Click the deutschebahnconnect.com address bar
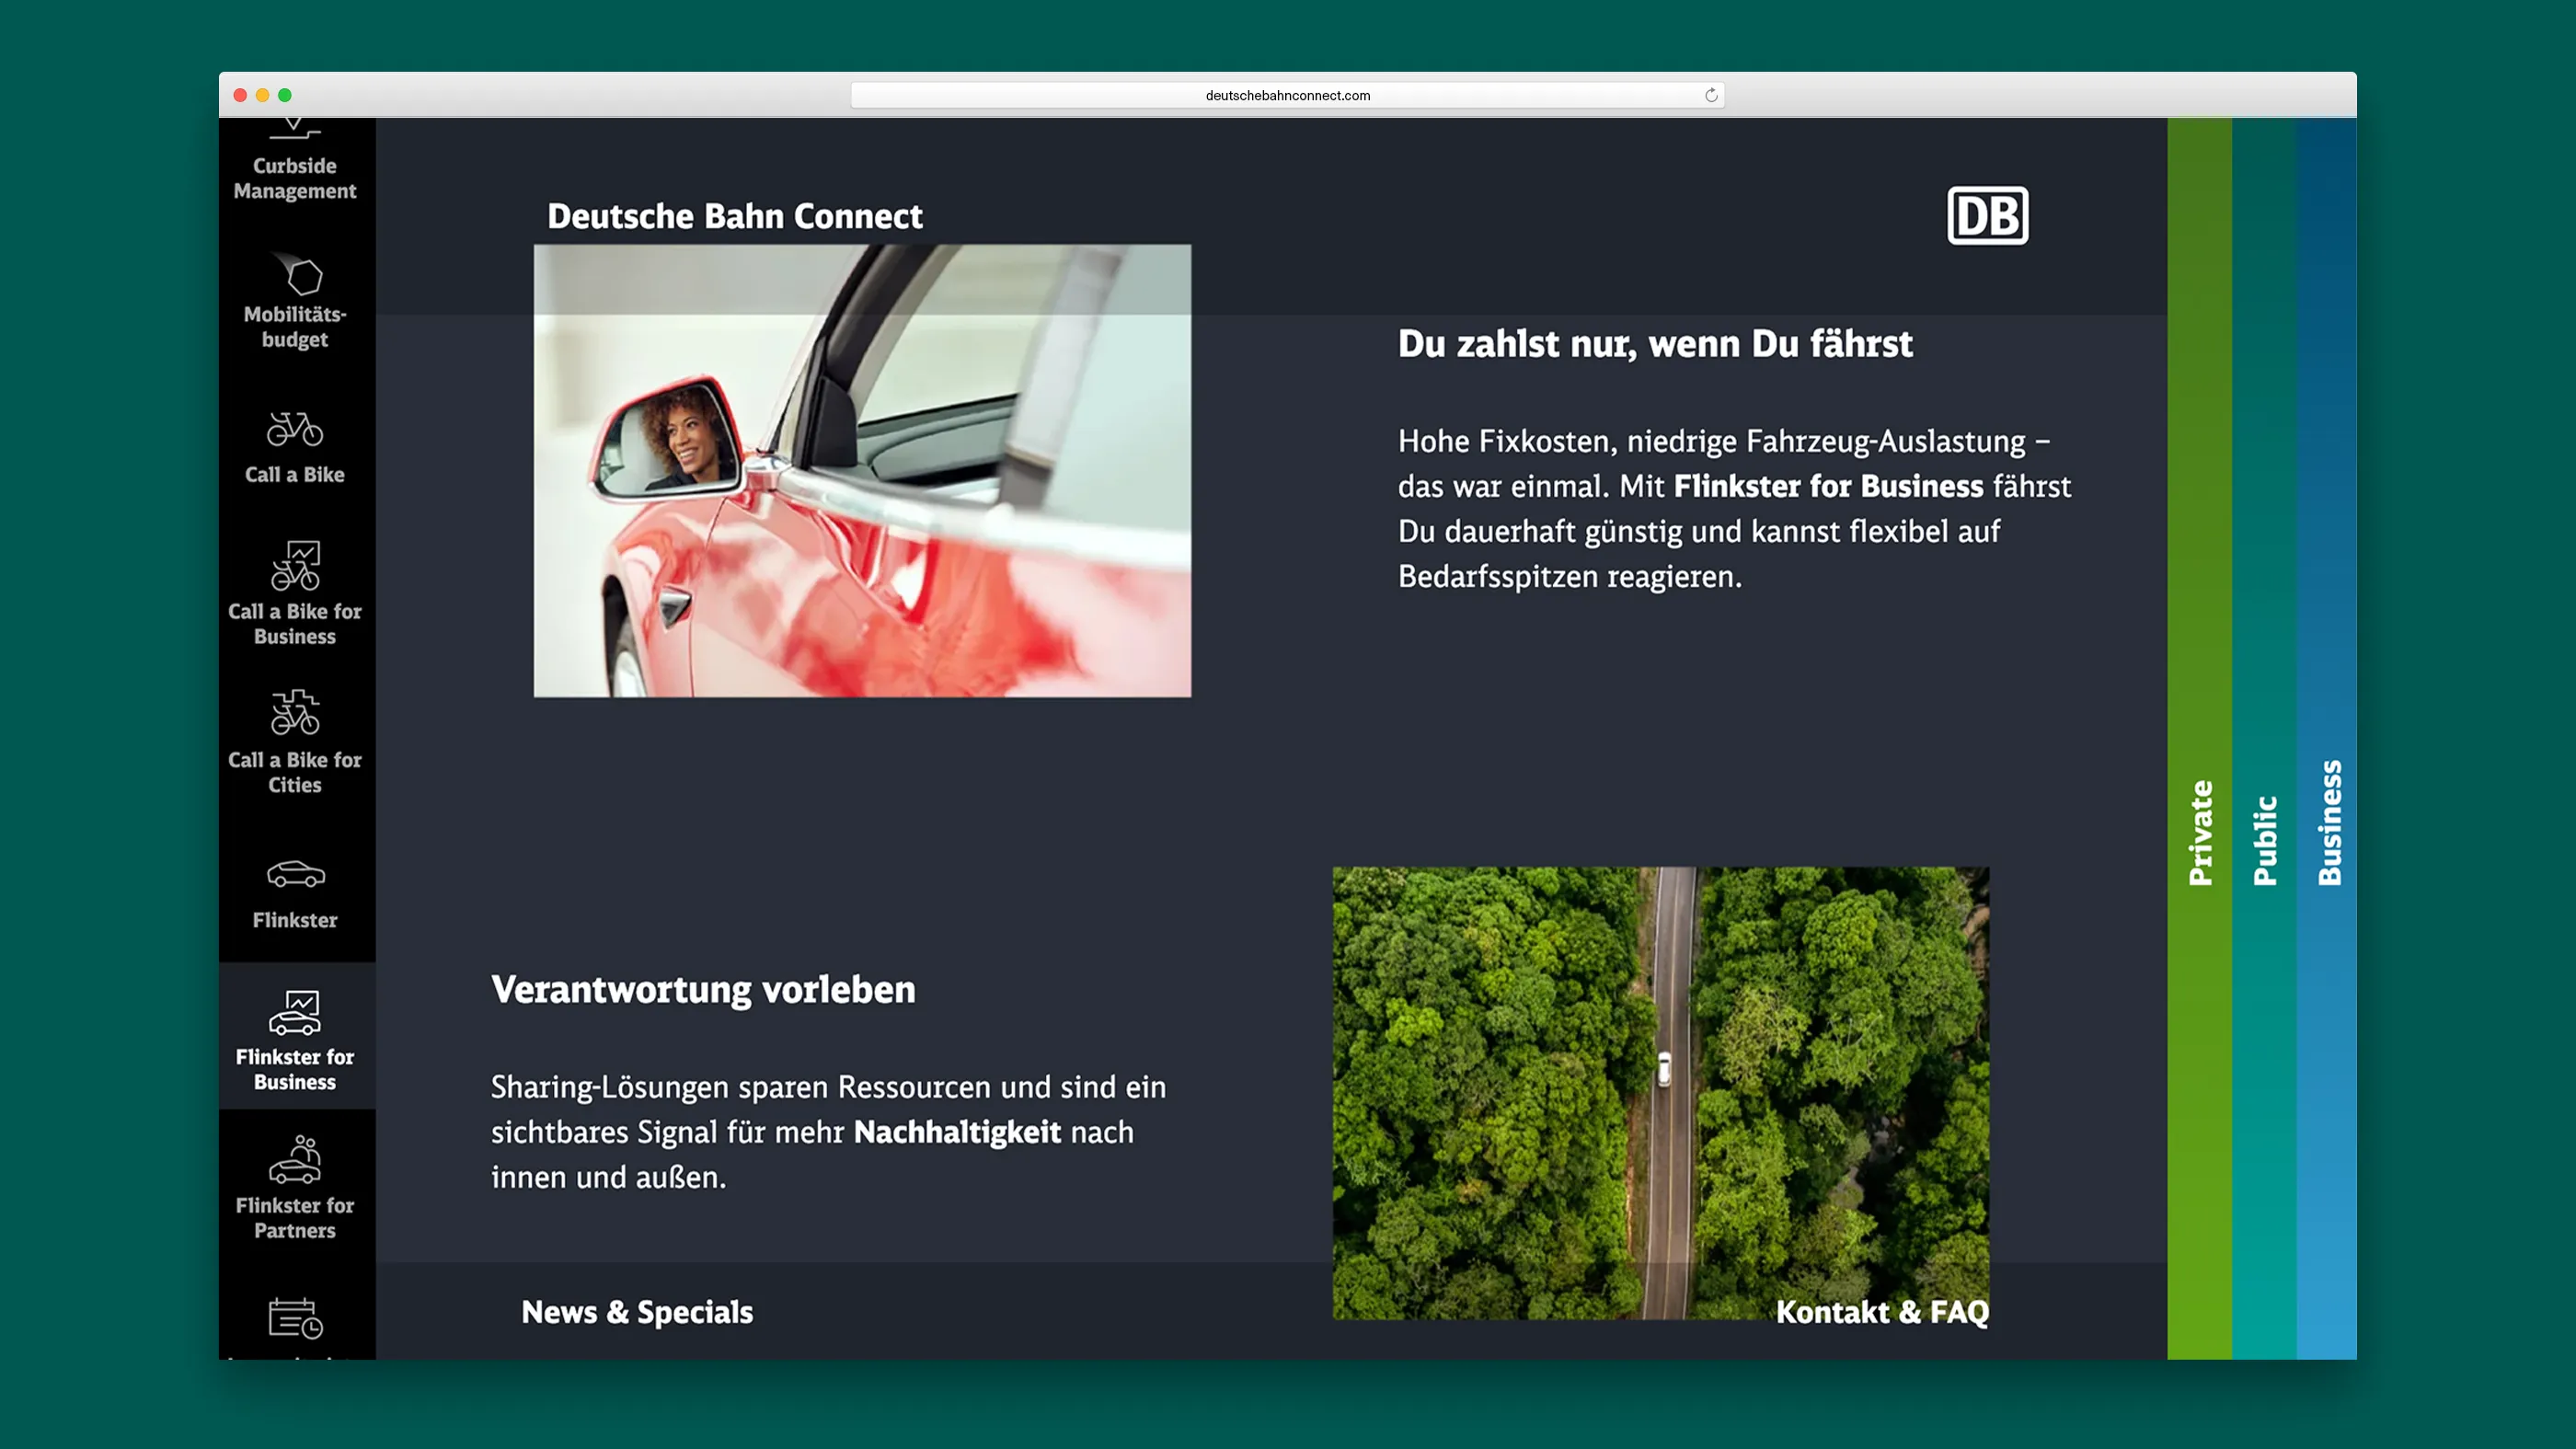 click(x=1288, y=95)
